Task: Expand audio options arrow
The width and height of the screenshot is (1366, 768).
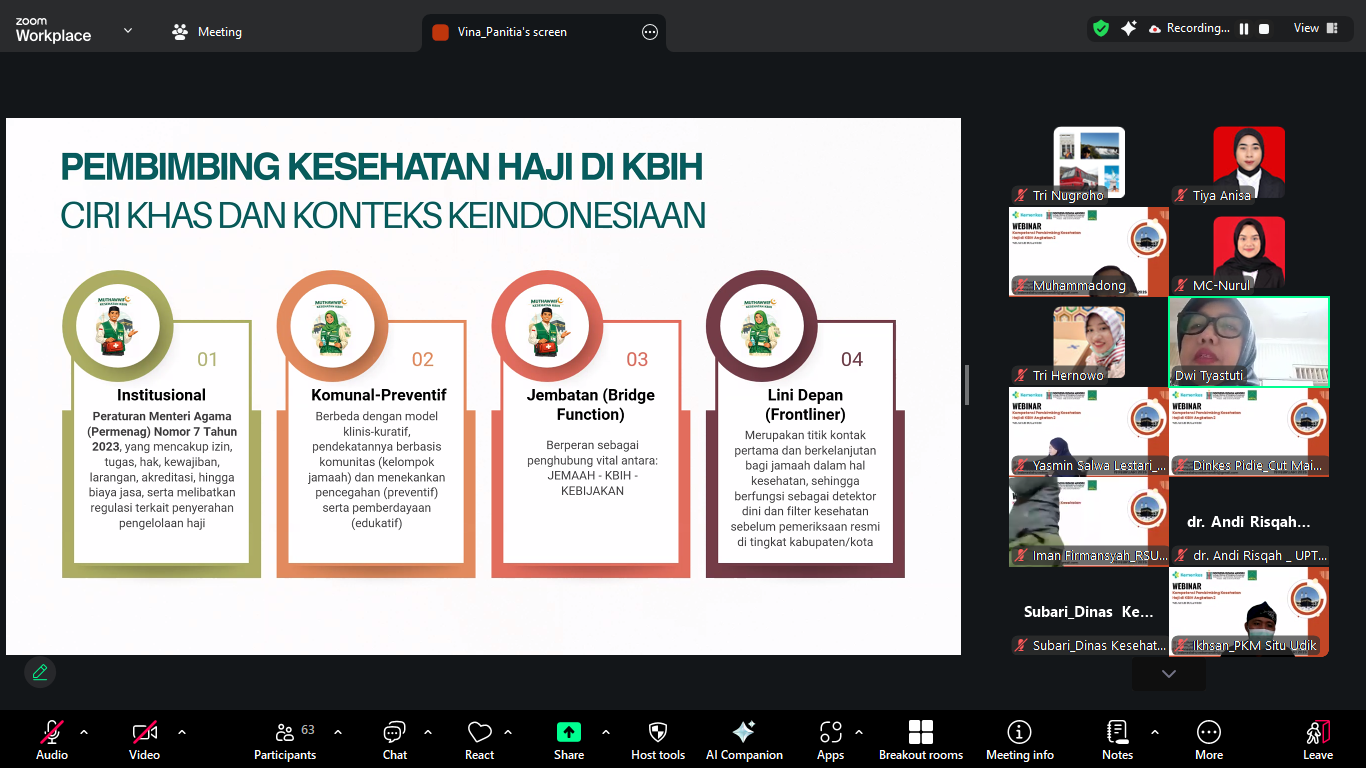Action: (84, 732)
